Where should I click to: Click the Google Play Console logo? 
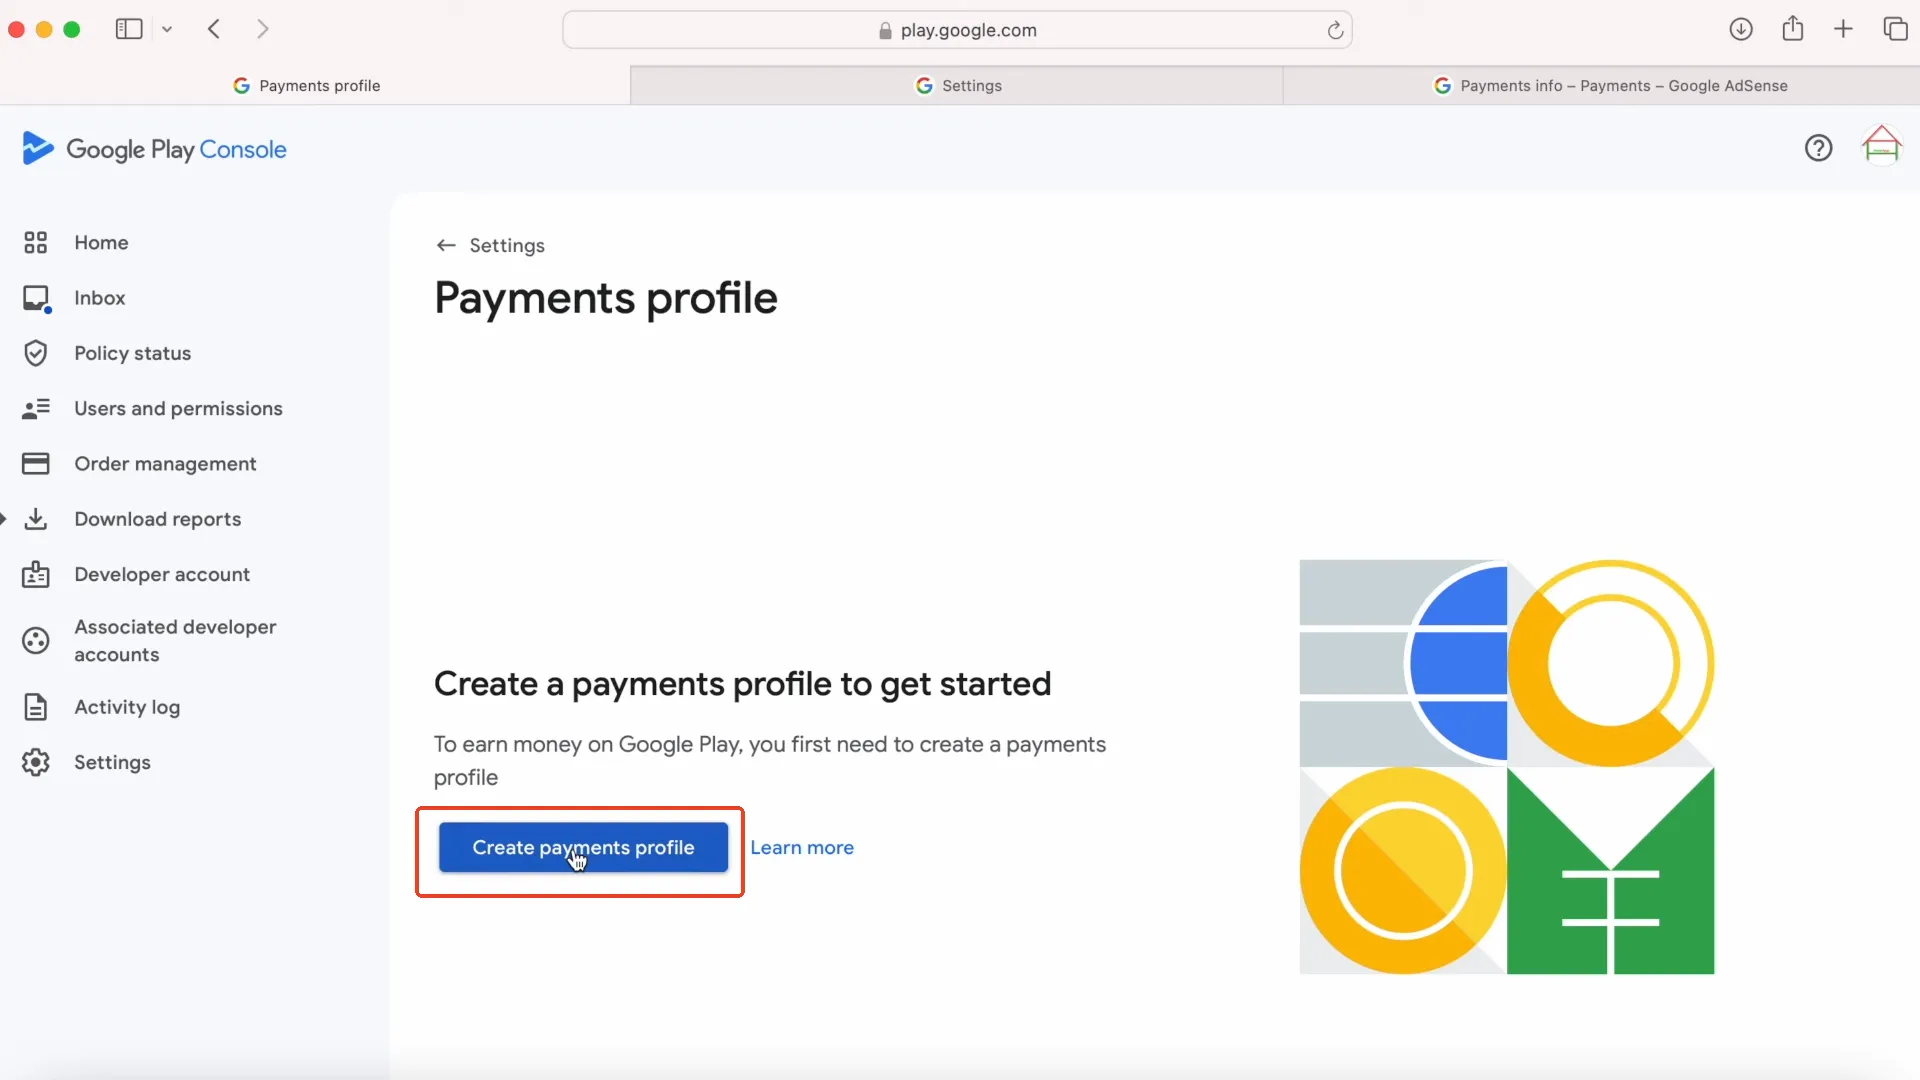[154, 149]
